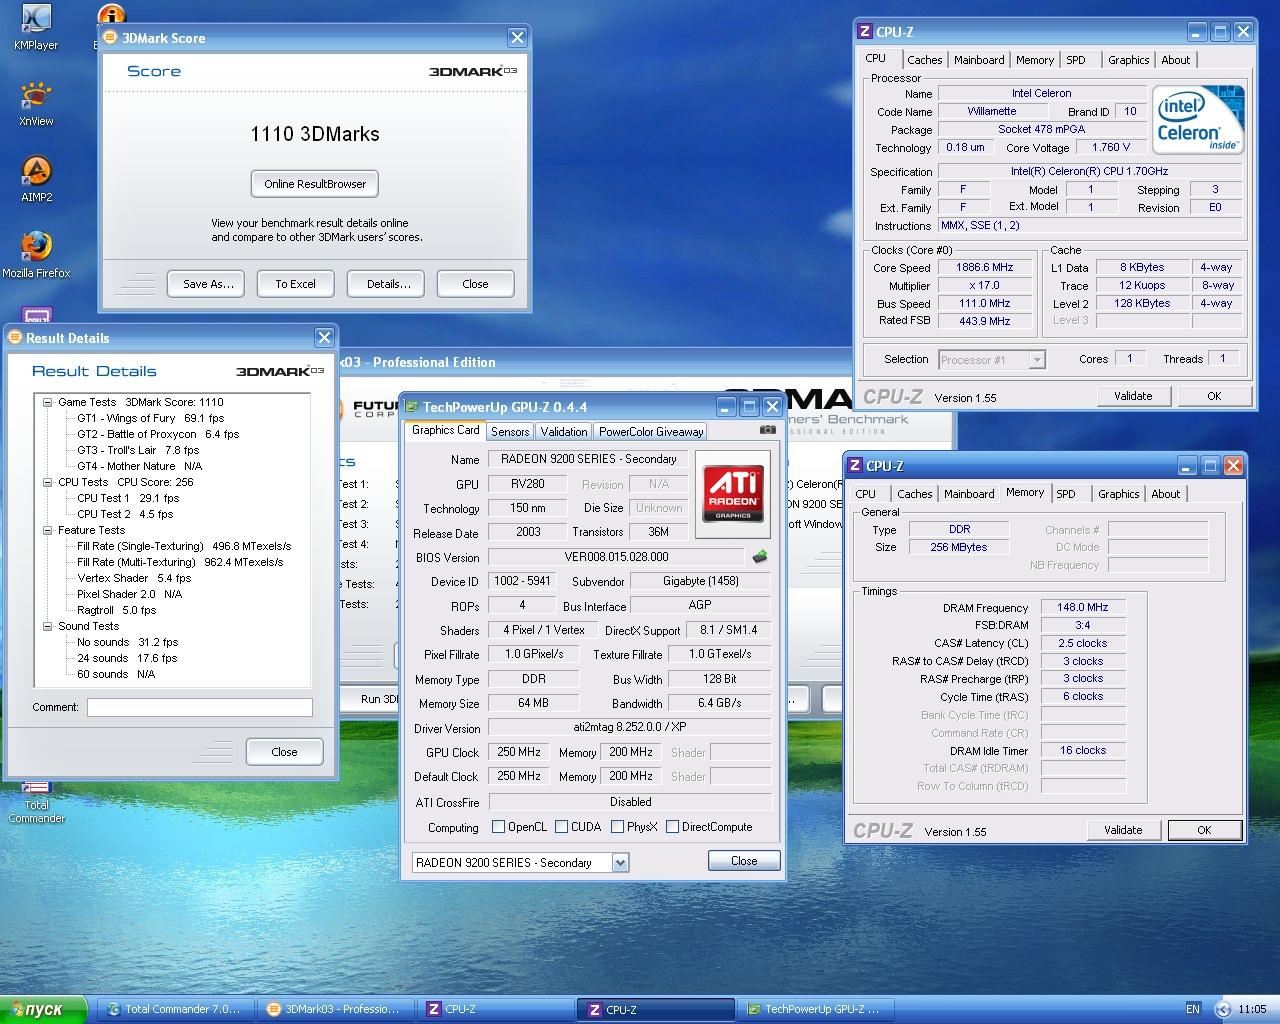Click the DRAM Frequency 148.0 MHz value

tap(1083, 607)
